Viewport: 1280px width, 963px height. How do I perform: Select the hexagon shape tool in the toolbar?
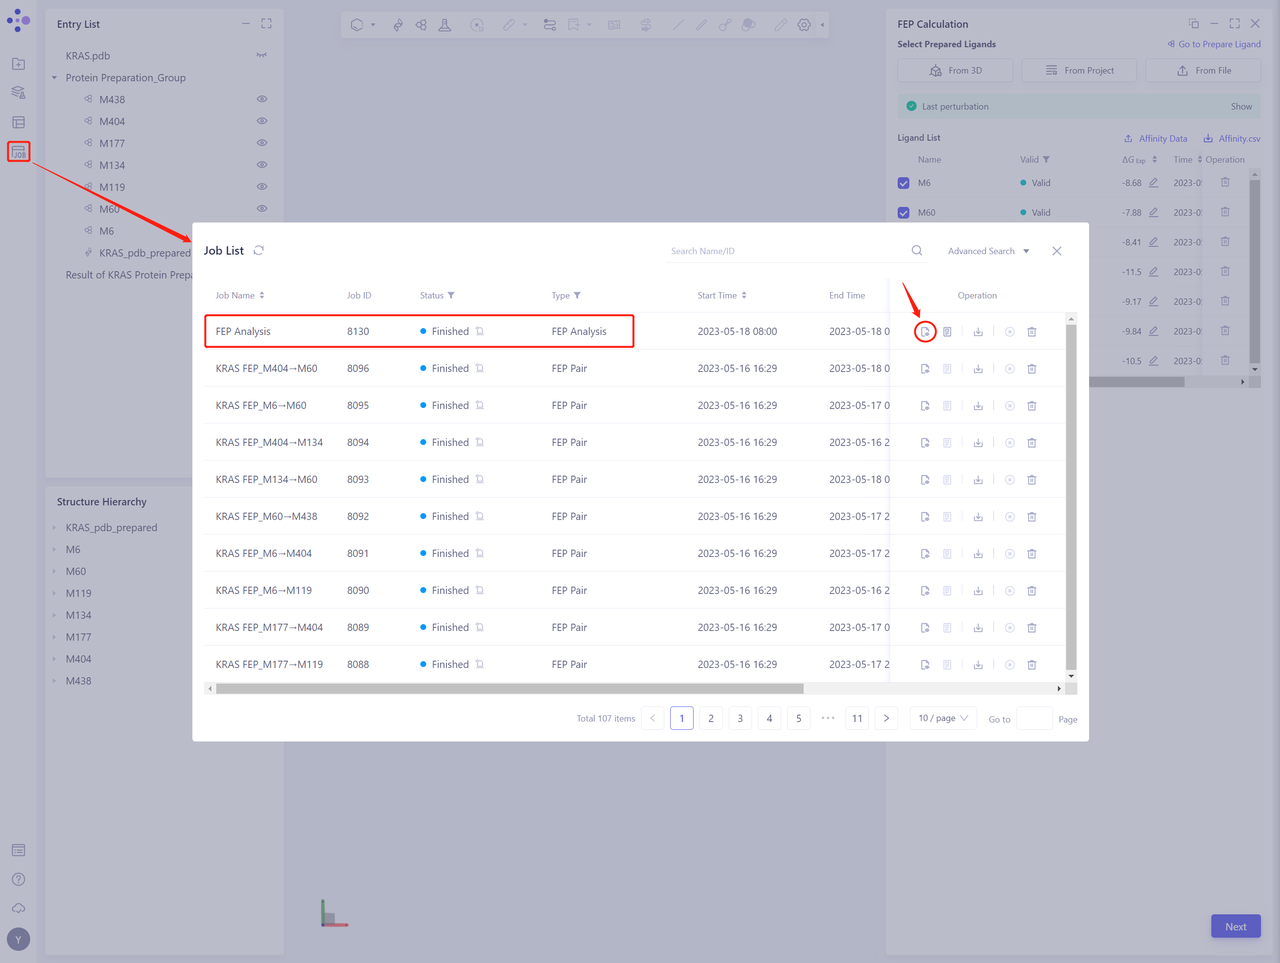pos(356,25)
